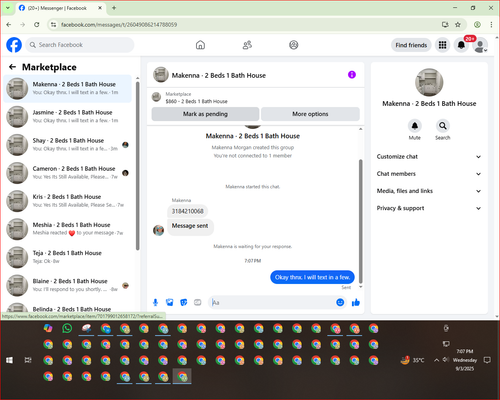Click Makenna's profile picture in info panel
The width and height of the screenshot is (500, 400).
coord(429,82)
